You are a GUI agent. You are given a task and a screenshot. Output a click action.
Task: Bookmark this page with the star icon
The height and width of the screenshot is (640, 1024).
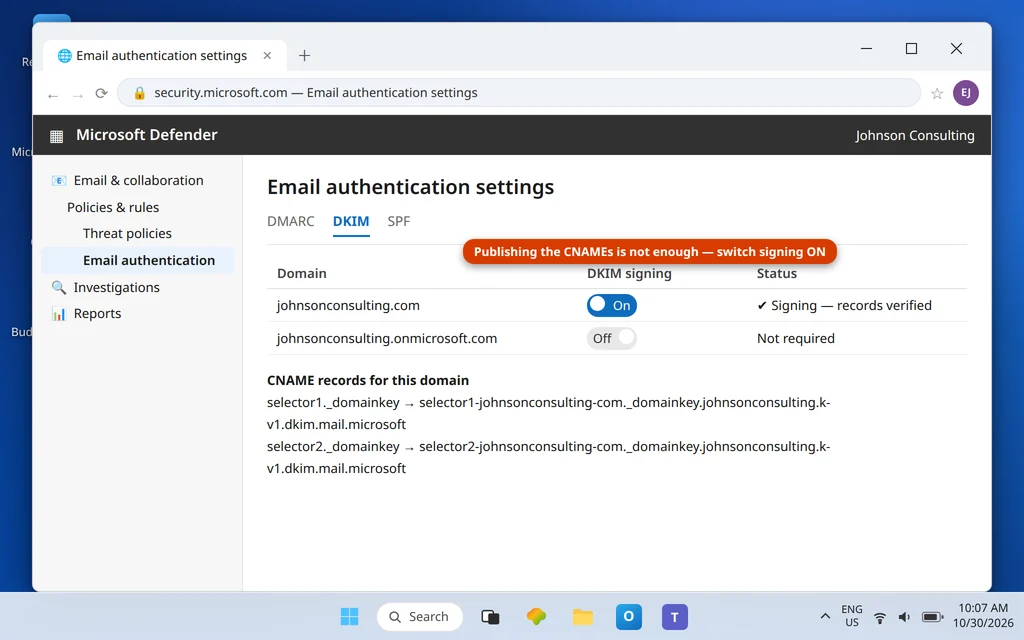point(937,93)
